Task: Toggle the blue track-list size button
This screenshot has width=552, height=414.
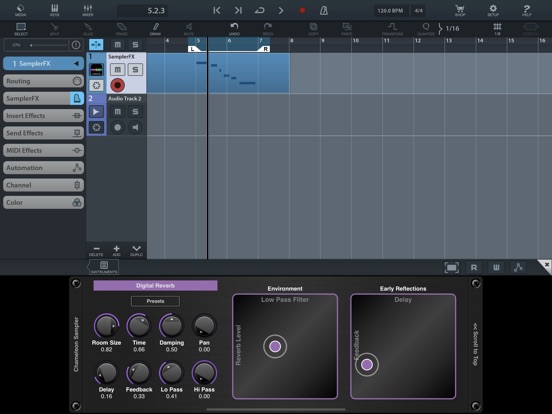Action: tap(96, 45)
